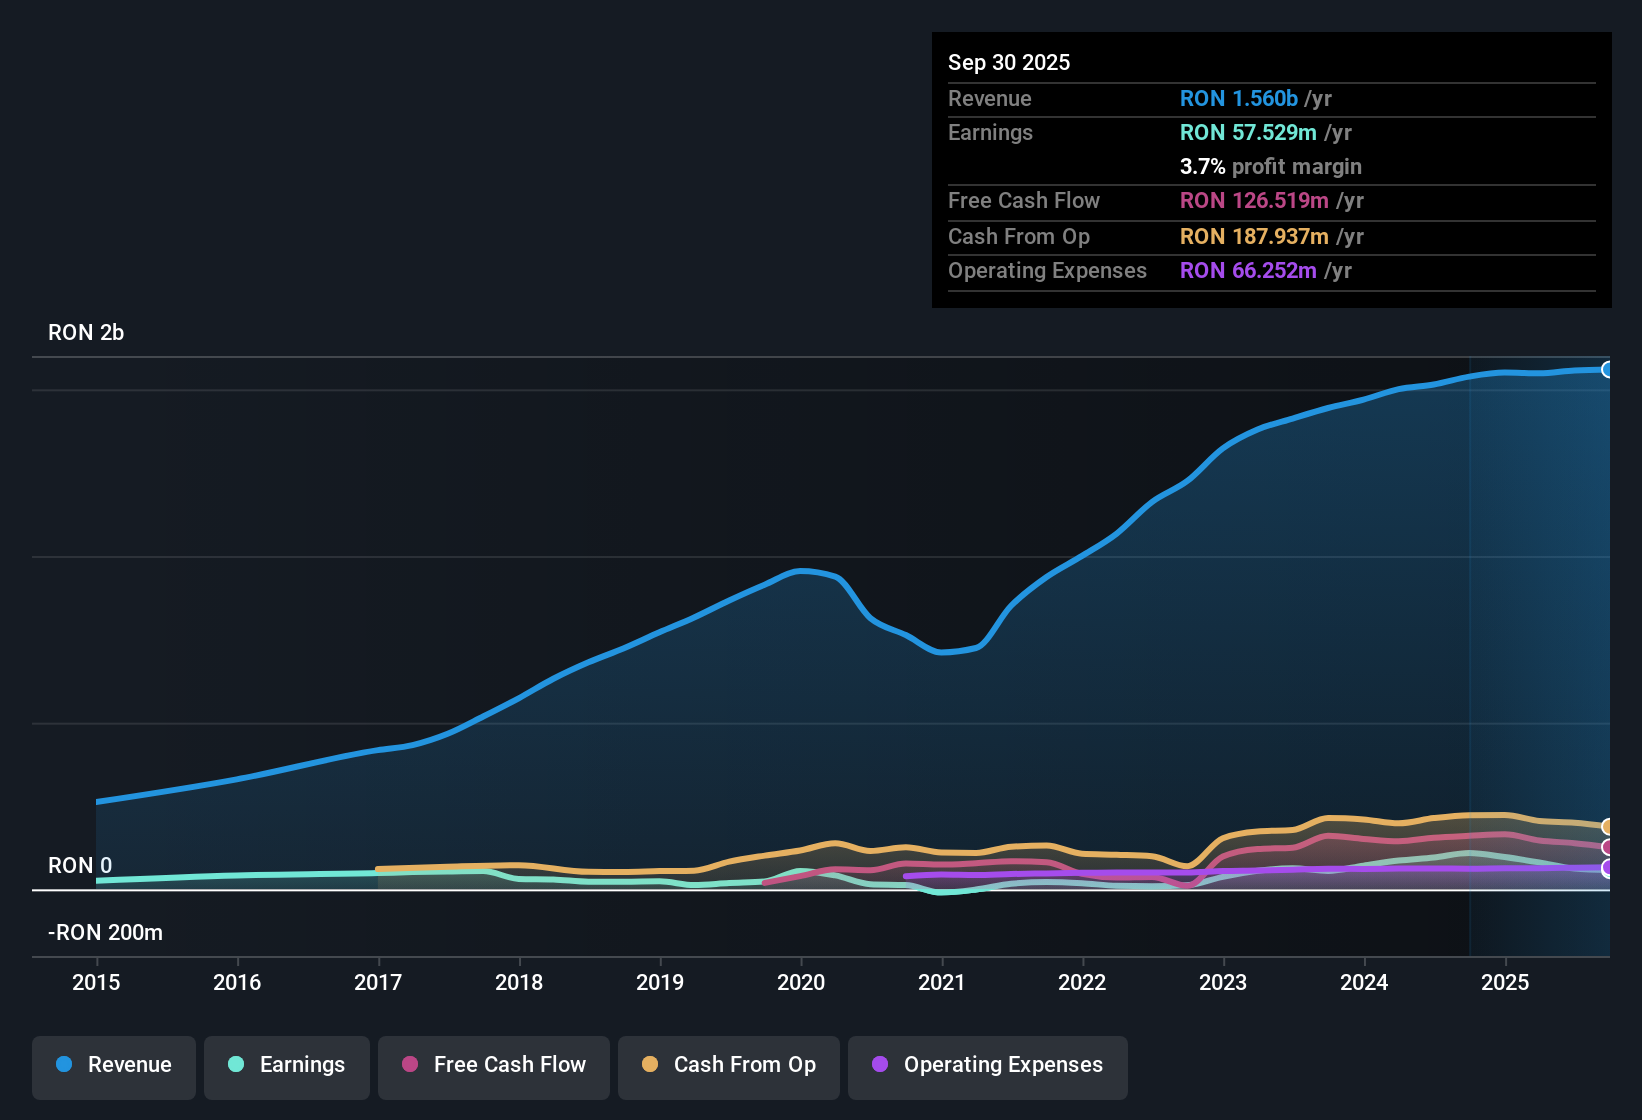Select the 2020 year label on the axis

[x=801, y=983]
